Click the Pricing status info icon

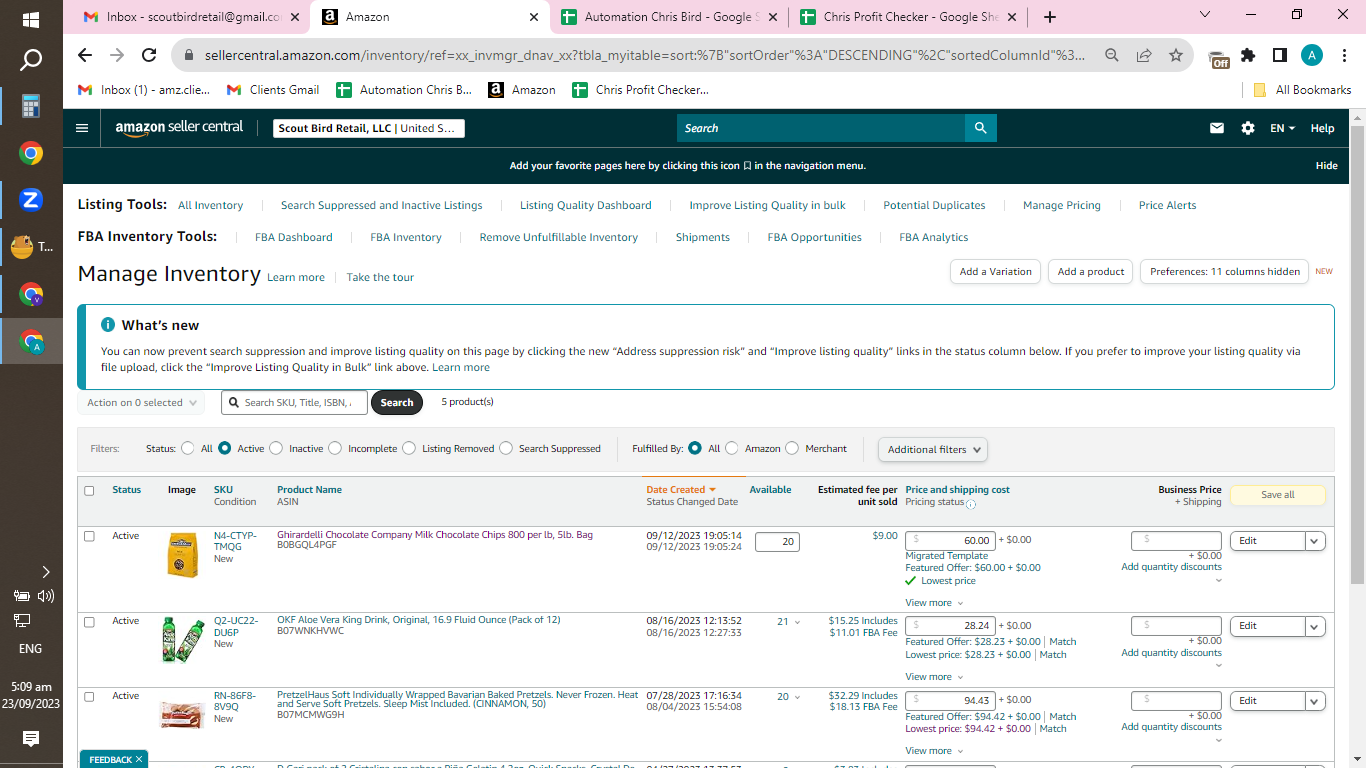[x=971, y=504]
